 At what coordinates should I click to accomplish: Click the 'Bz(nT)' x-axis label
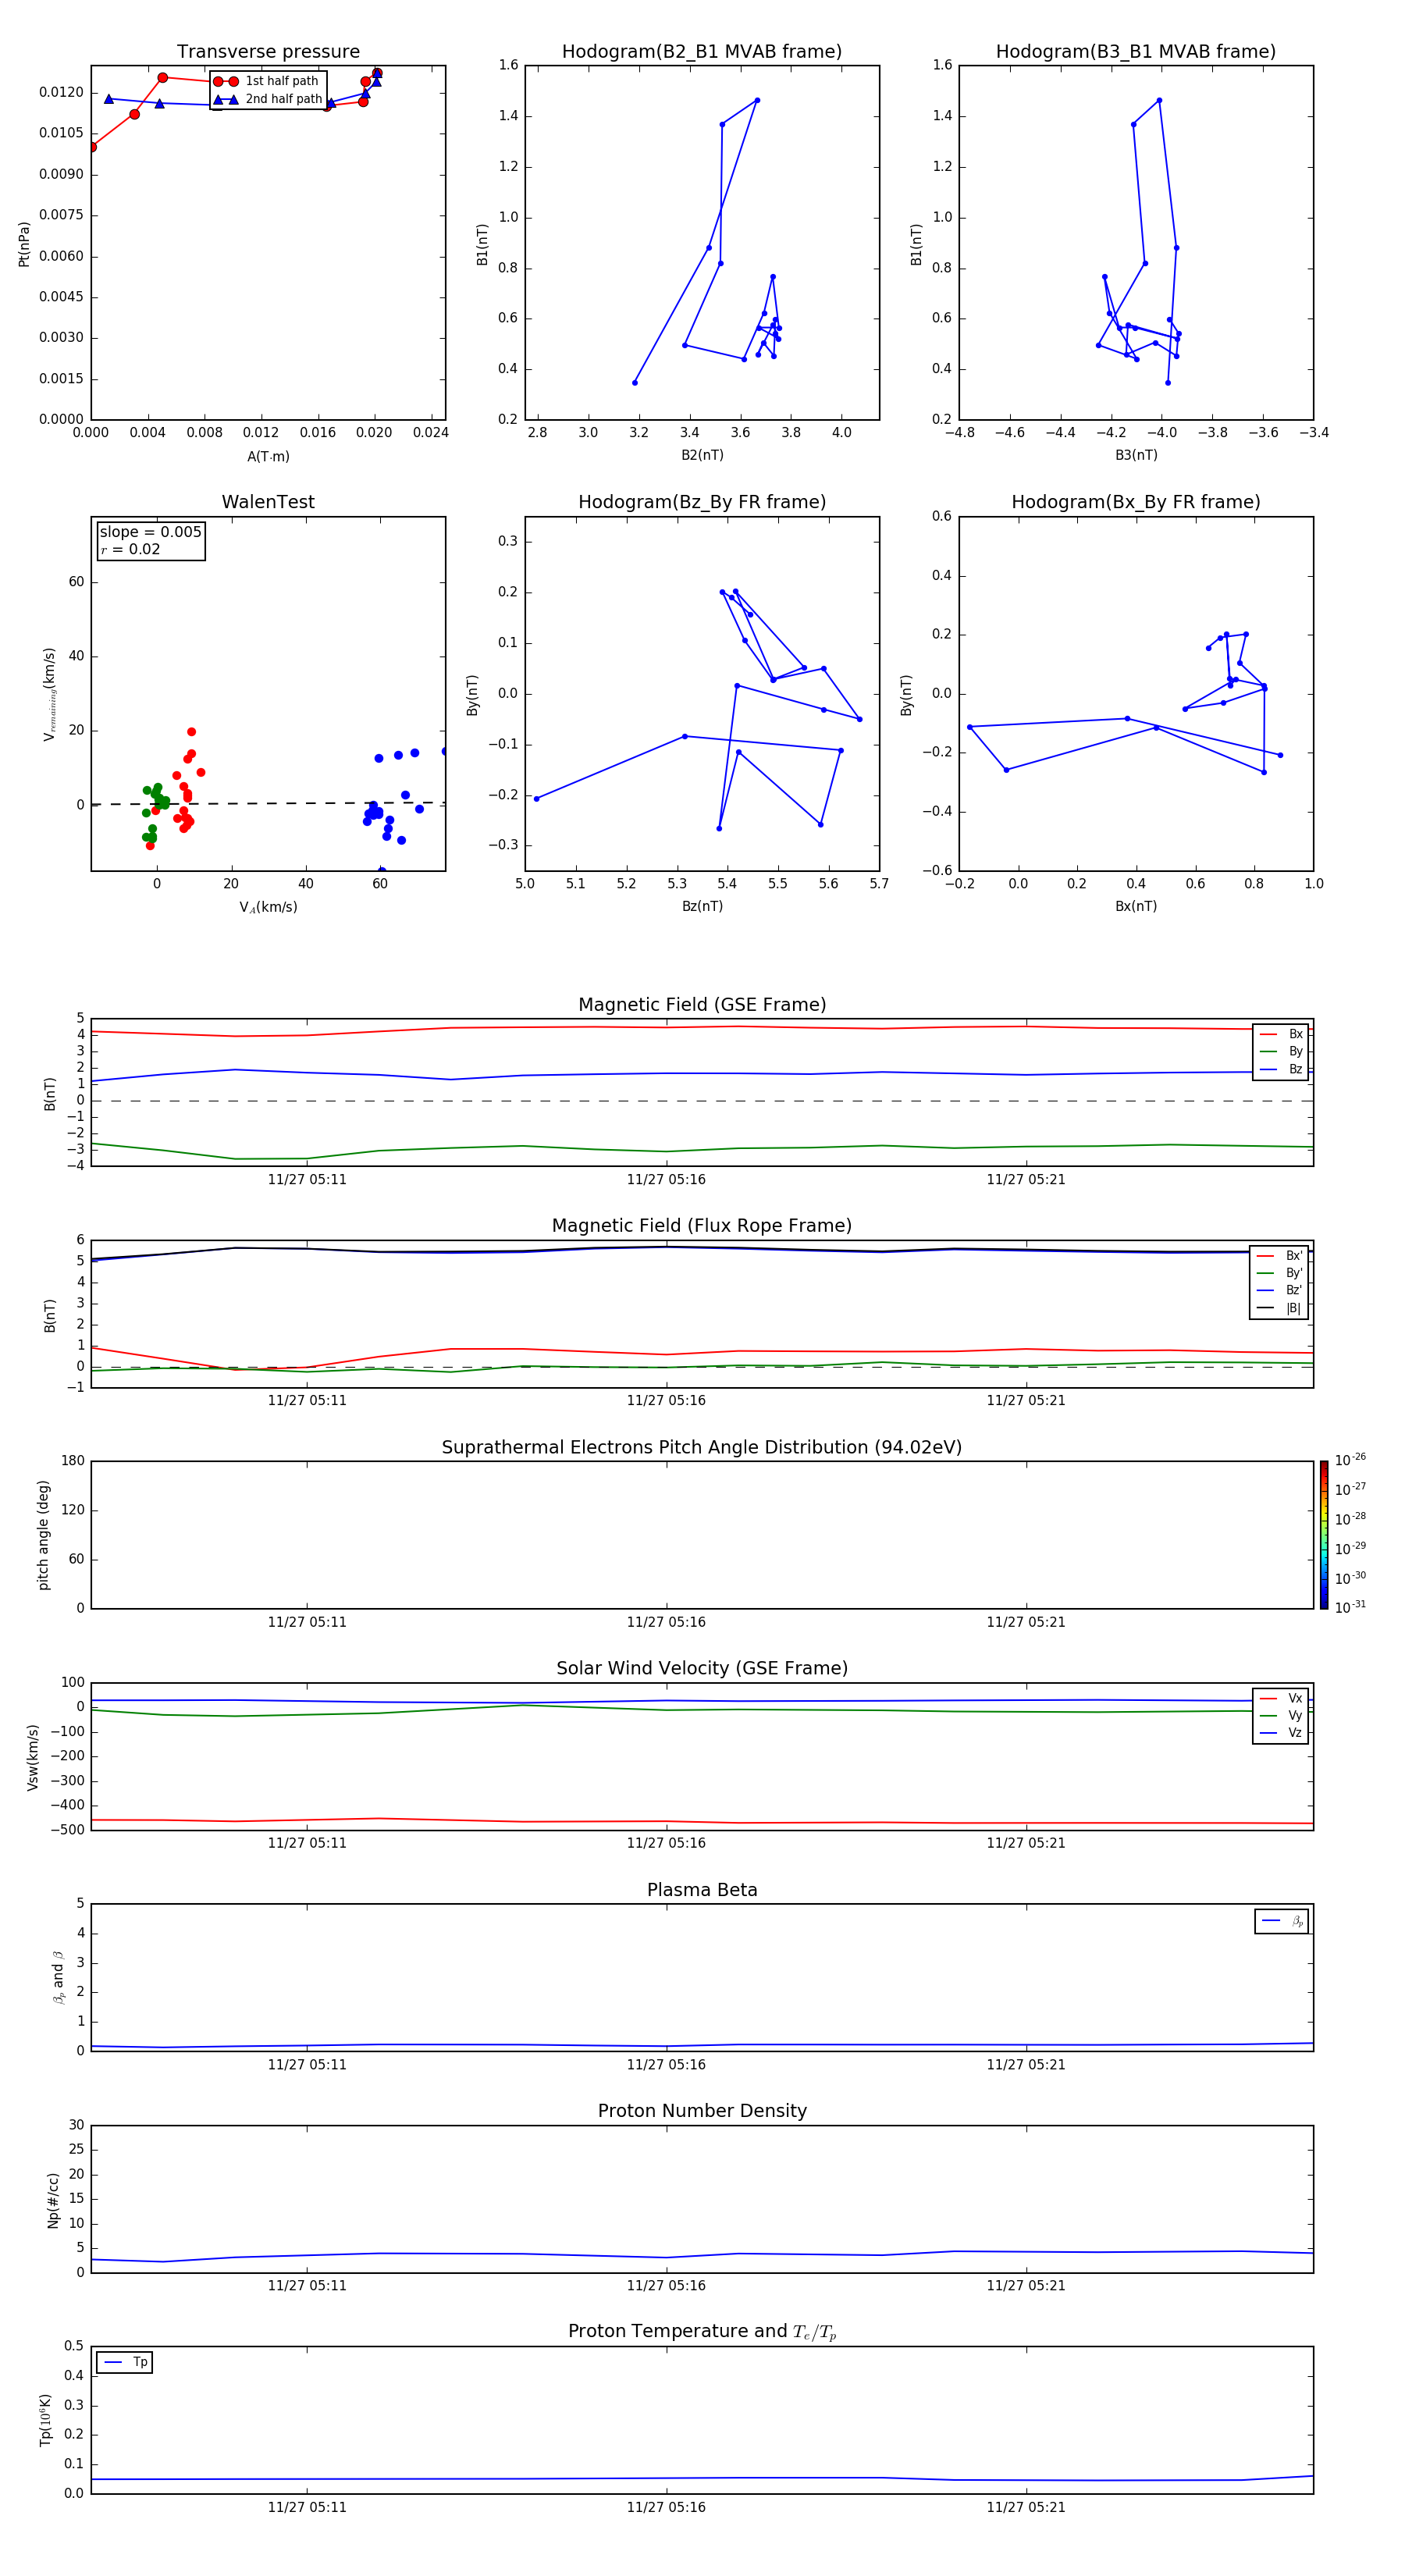point(702,906)
